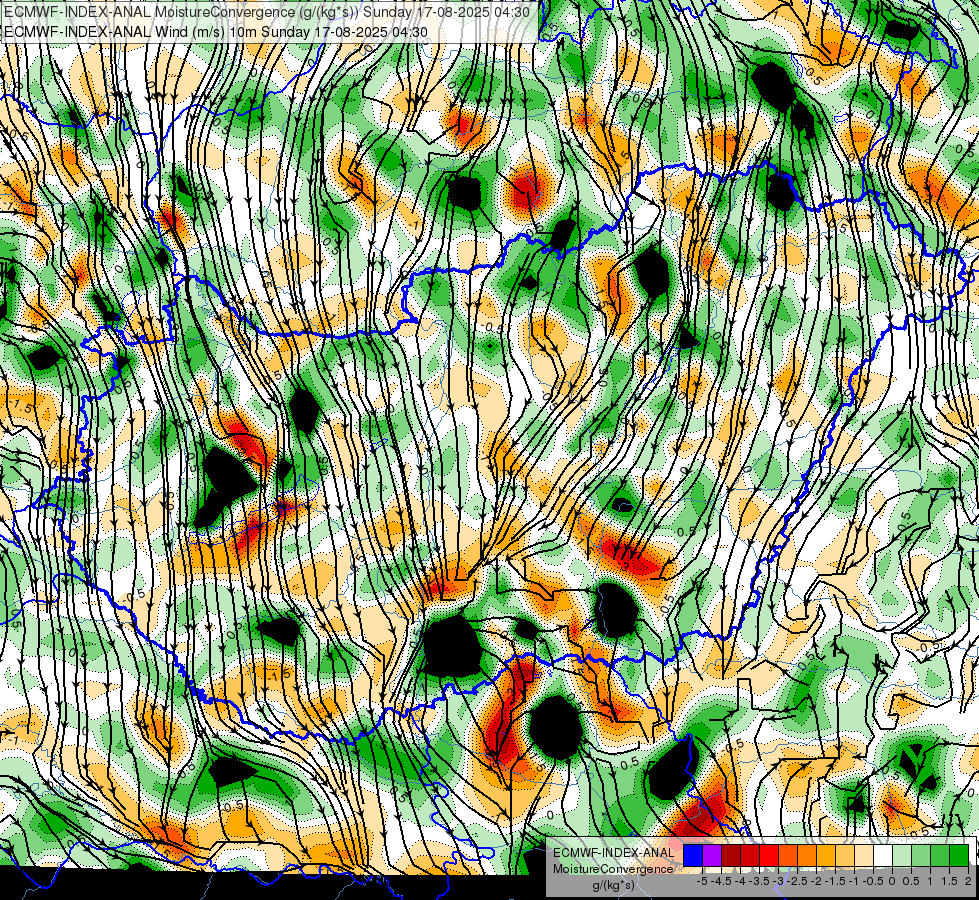Click the g/(kg*s) unit label in legend
The width and height of the screenshot is (979, 900).
point(613,886)
